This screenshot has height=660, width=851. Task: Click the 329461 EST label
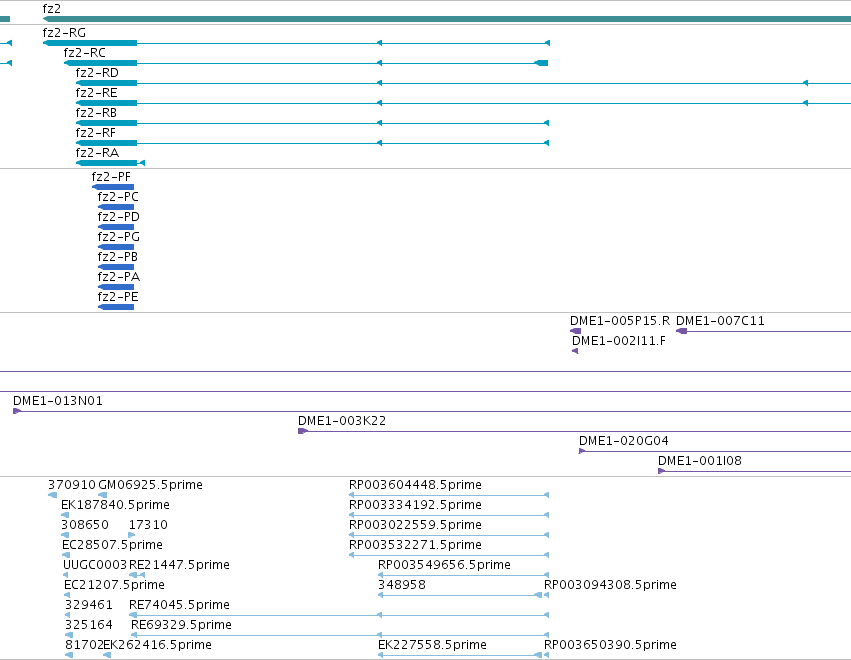(x=89, y=605)
